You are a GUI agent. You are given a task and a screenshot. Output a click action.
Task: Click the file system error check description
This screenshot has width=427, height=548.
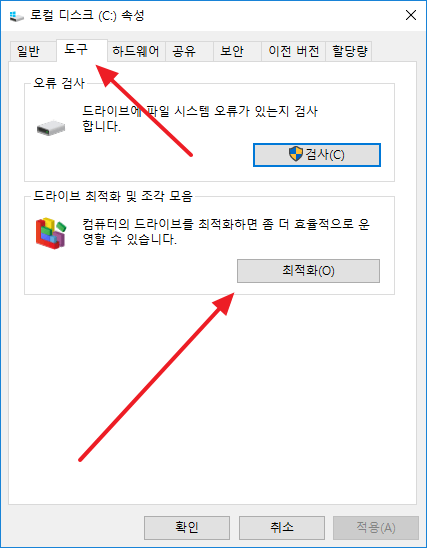200,119
